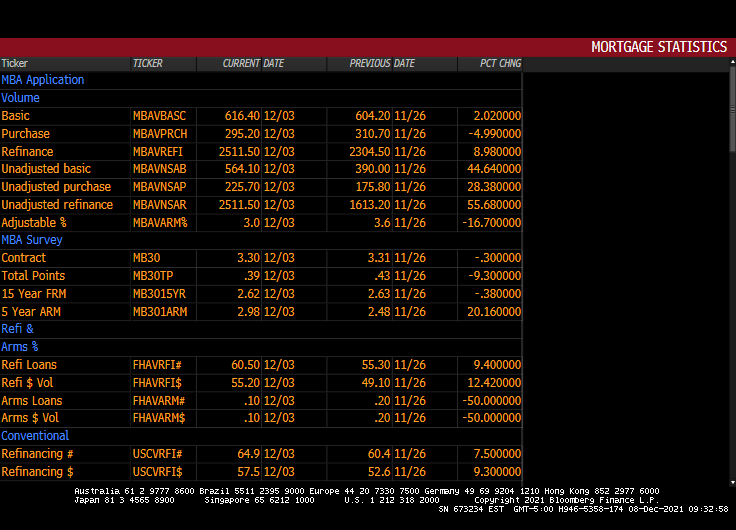This screenshot has width=736, height=530.
Task: Click the 5 Year ARM row label
Action: [x=33, y=312]
